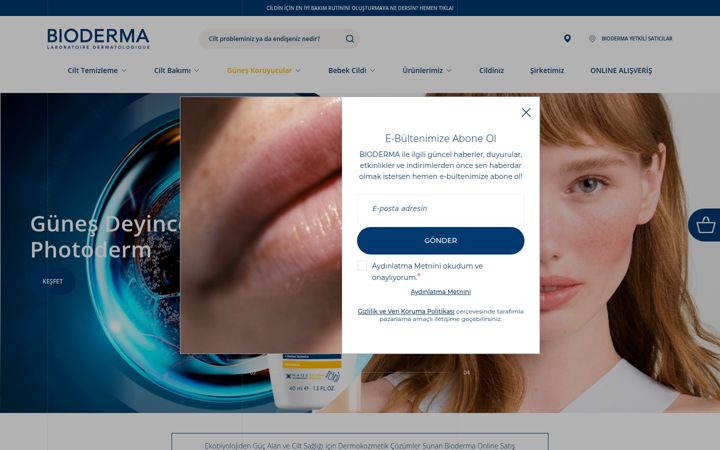720x450 pixels.
Task: Select slide 04 carousel marker
Action: pyautogui.click(x=467, y=372)
